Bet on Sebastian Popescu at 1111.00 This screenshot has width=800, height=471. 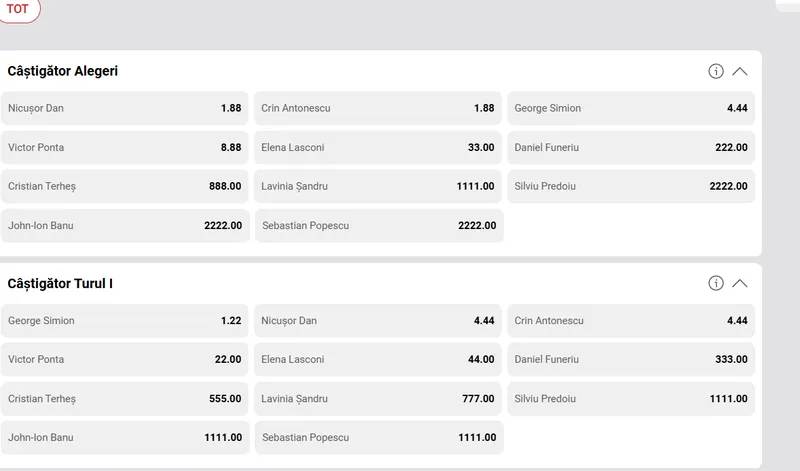tap(378, 437)
